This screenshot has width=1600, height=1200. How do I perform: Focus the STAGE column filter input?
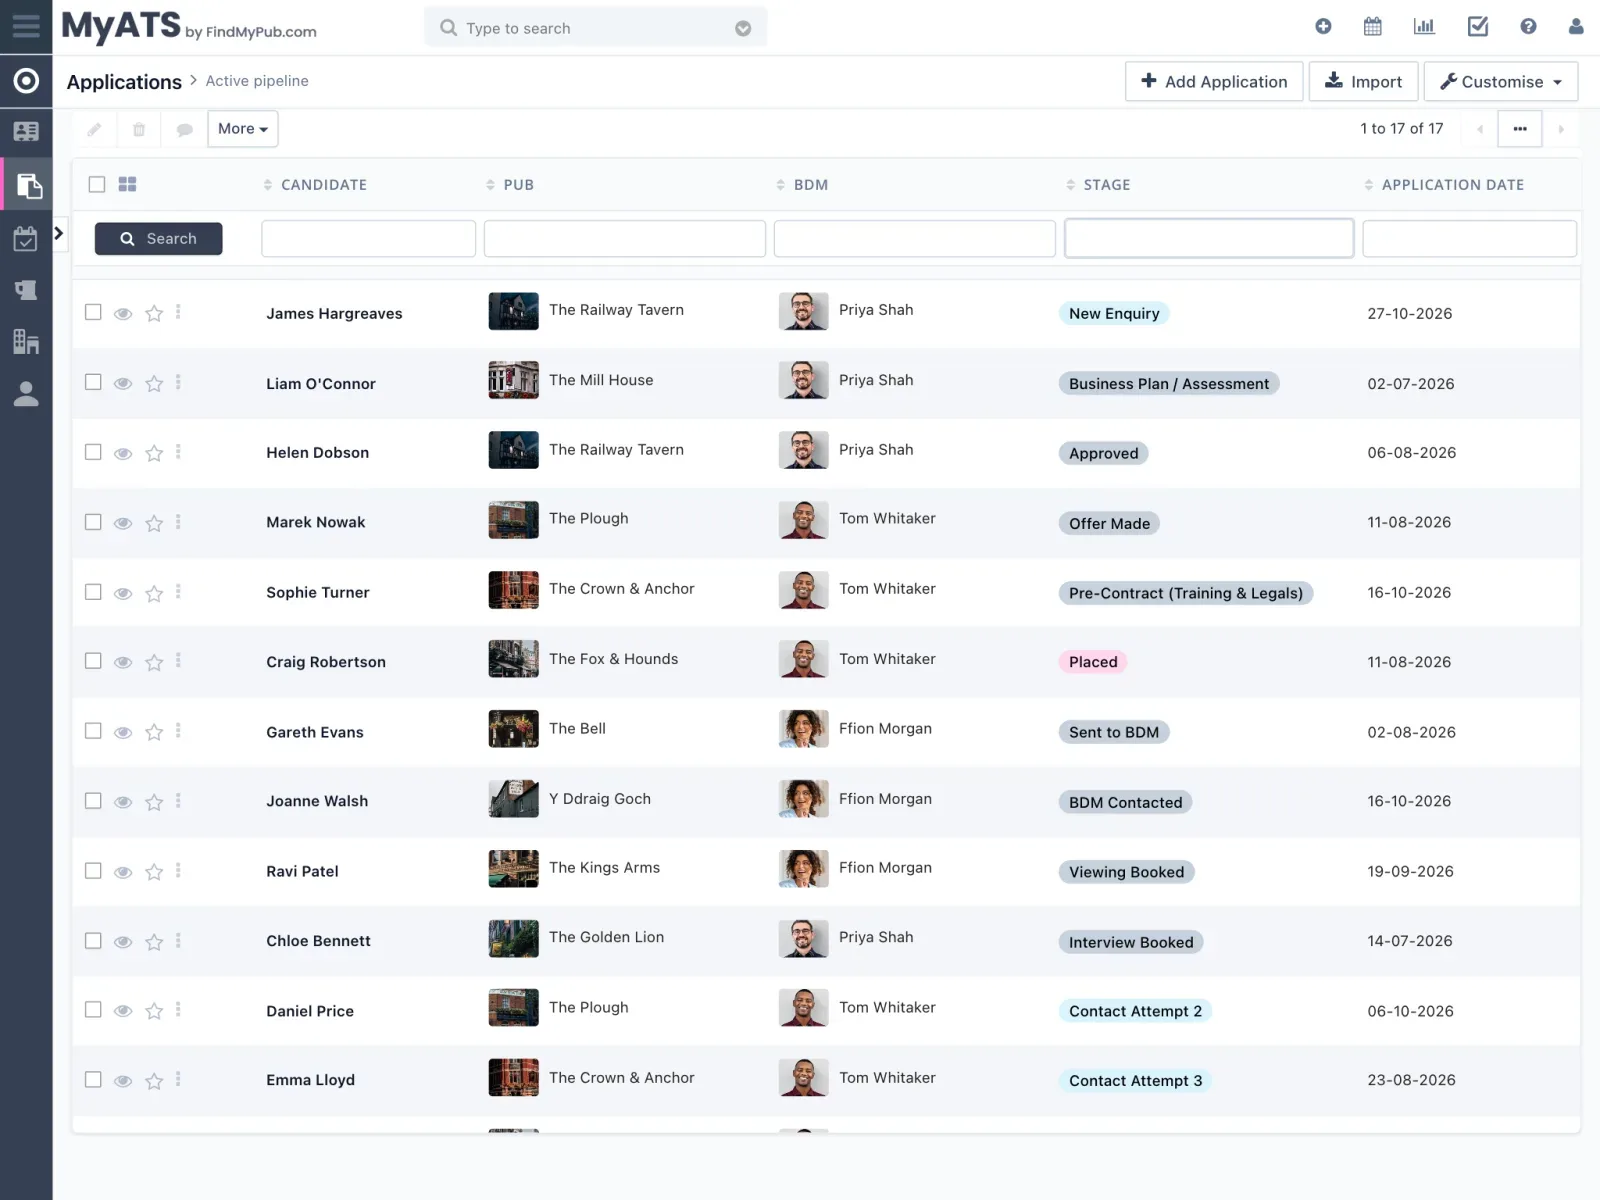[1209, 239]
